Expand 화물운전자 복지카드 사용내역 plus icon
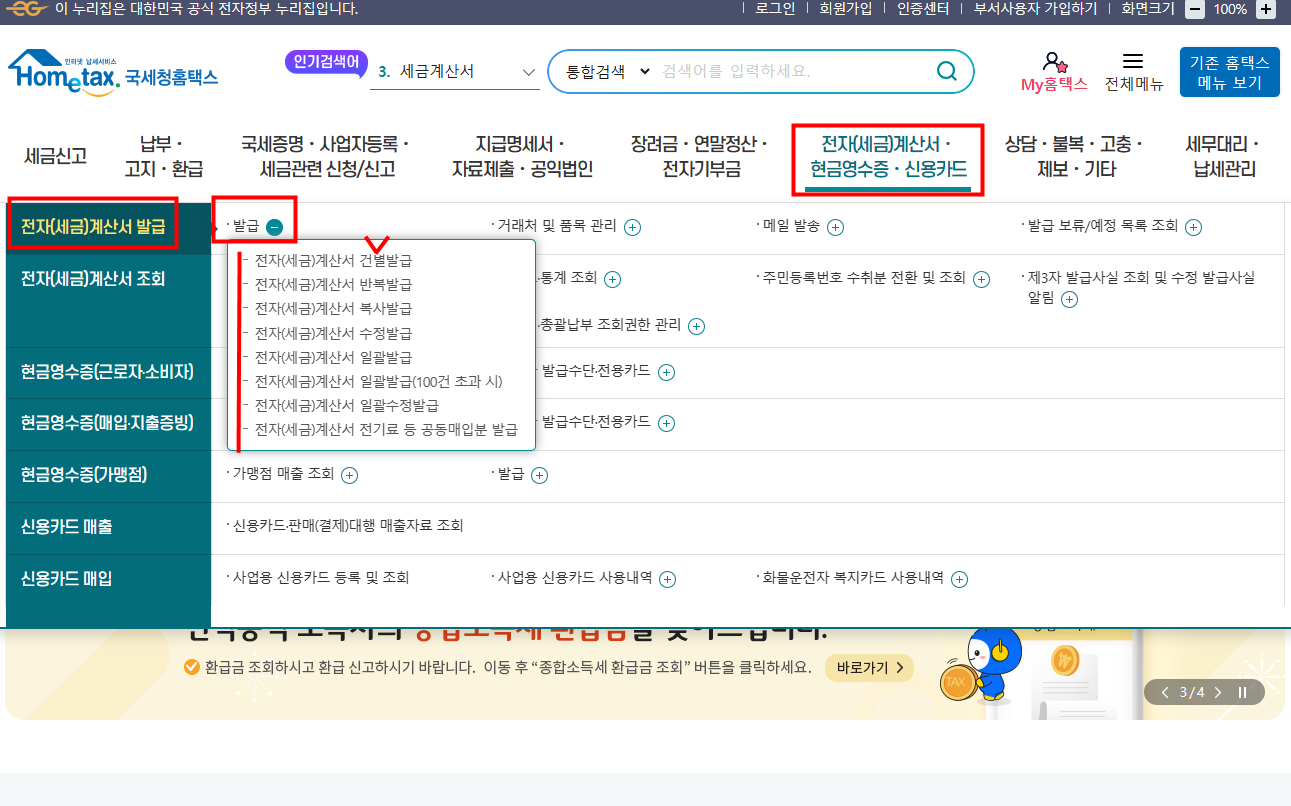1291x806 pixels. (x=959, y=579)
